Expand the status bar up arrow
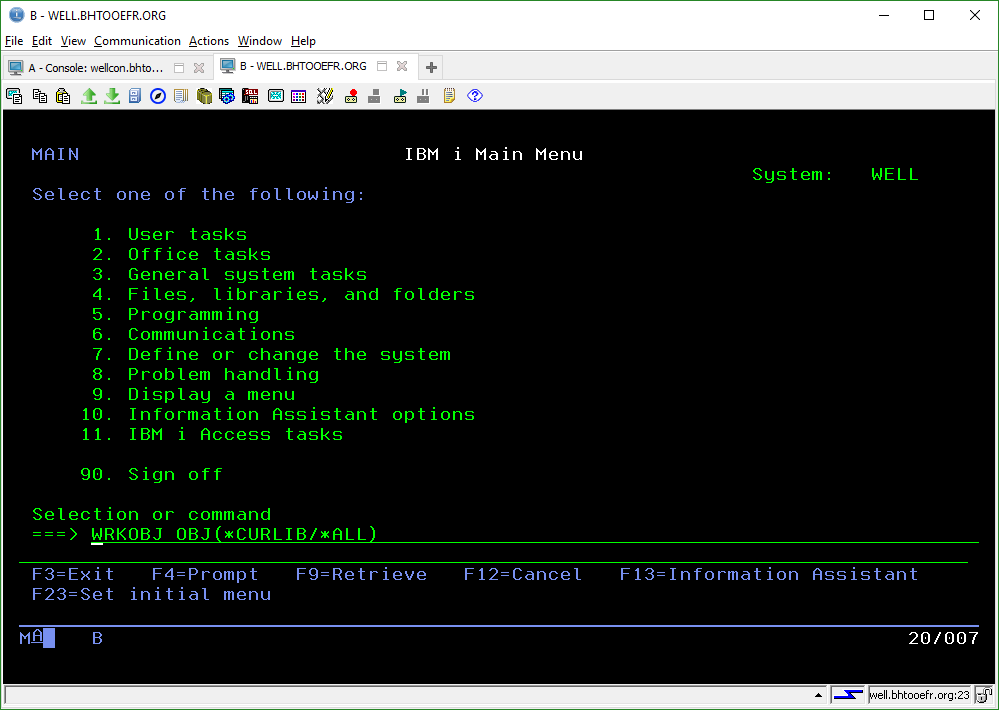999x710 pixels. pyautogui.click(x=818, y=695)
